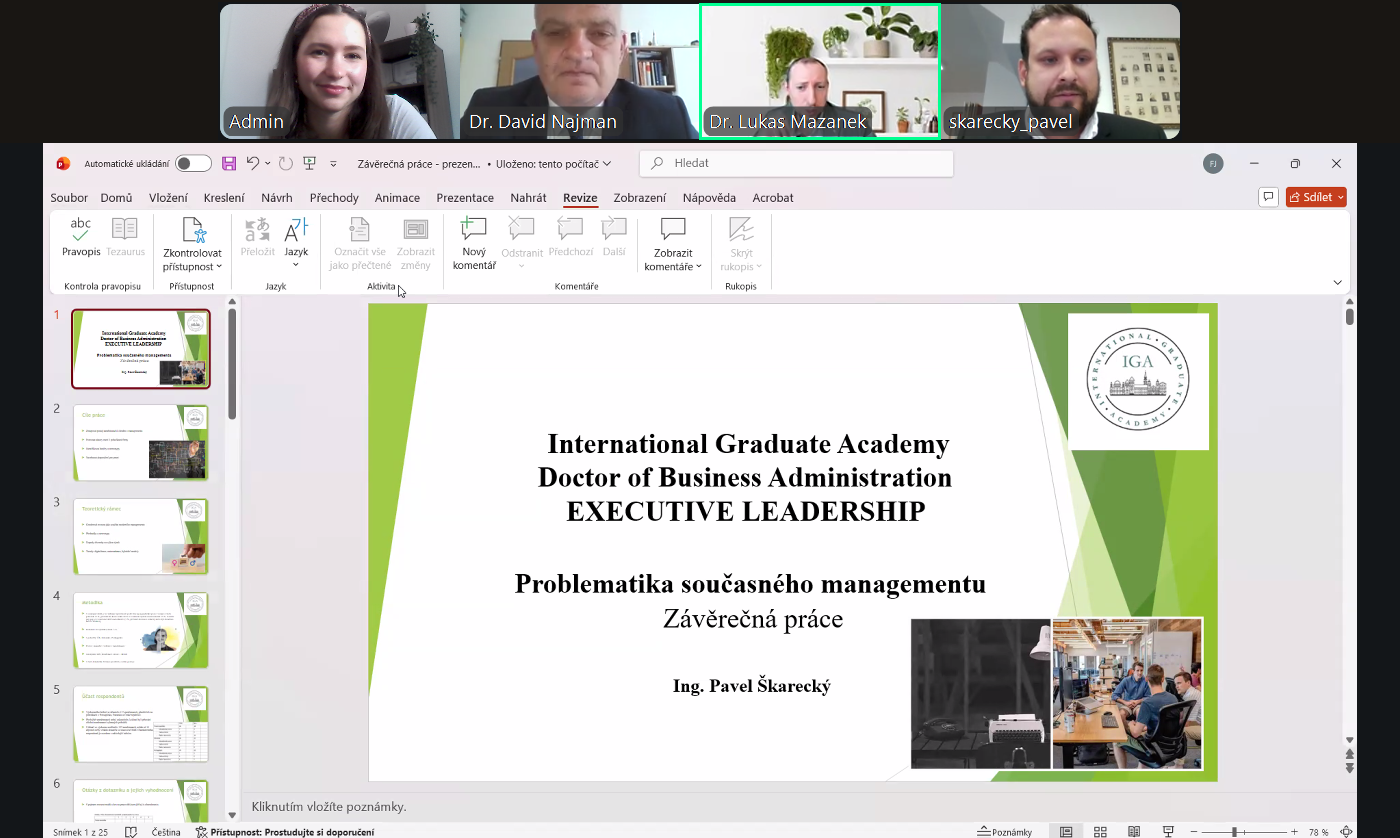1400x838 pixels.
Task: Switch to Slide Sorter view icon
Action: click(1100, 832)
